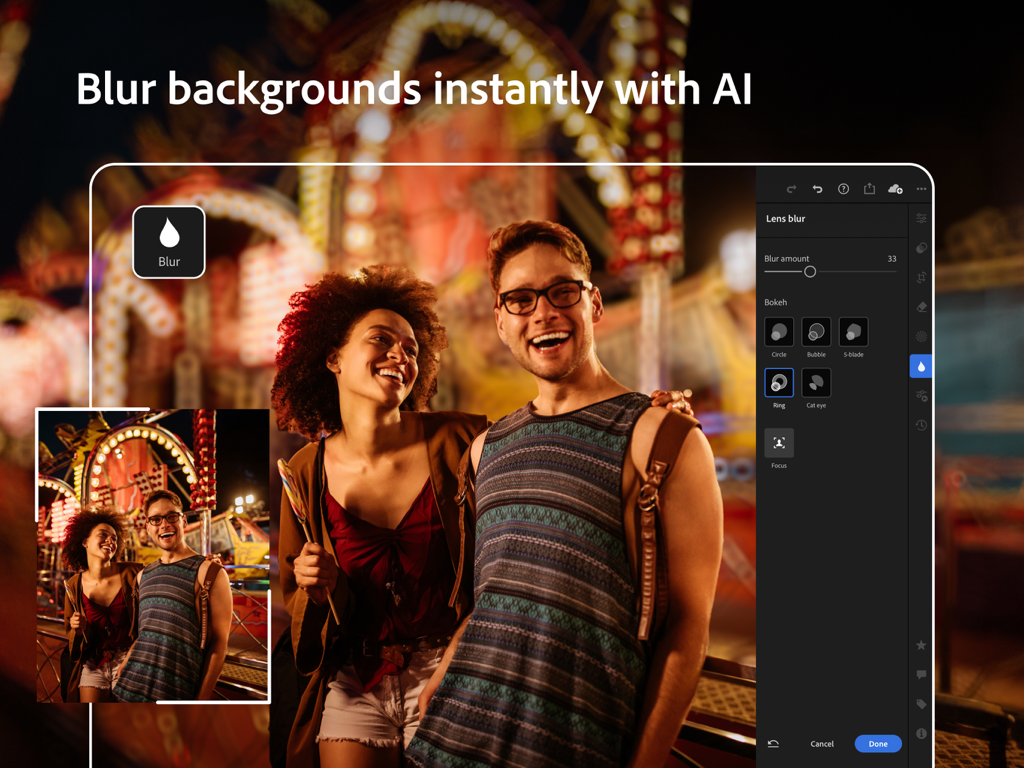Open the Share export icon
1024x768 pixels.
click(x=869, y=188)
